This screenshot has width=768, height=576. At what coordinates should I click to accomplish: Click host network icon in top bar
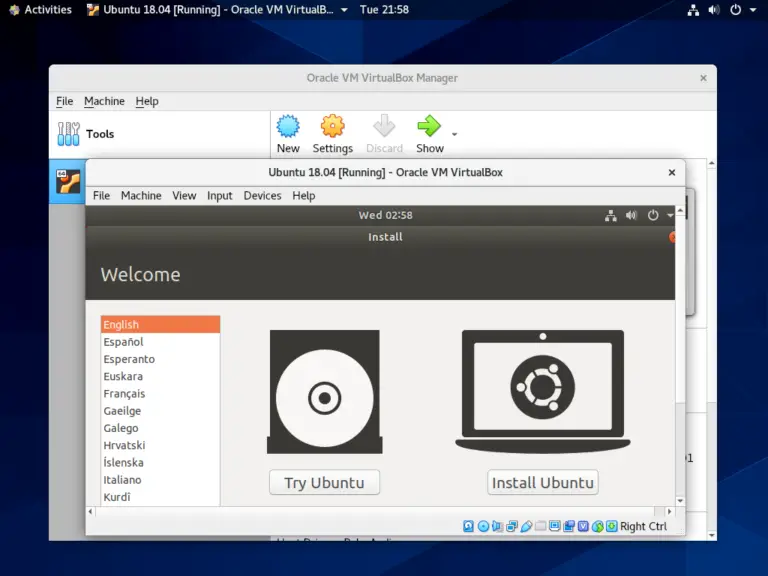coord(693,10)
